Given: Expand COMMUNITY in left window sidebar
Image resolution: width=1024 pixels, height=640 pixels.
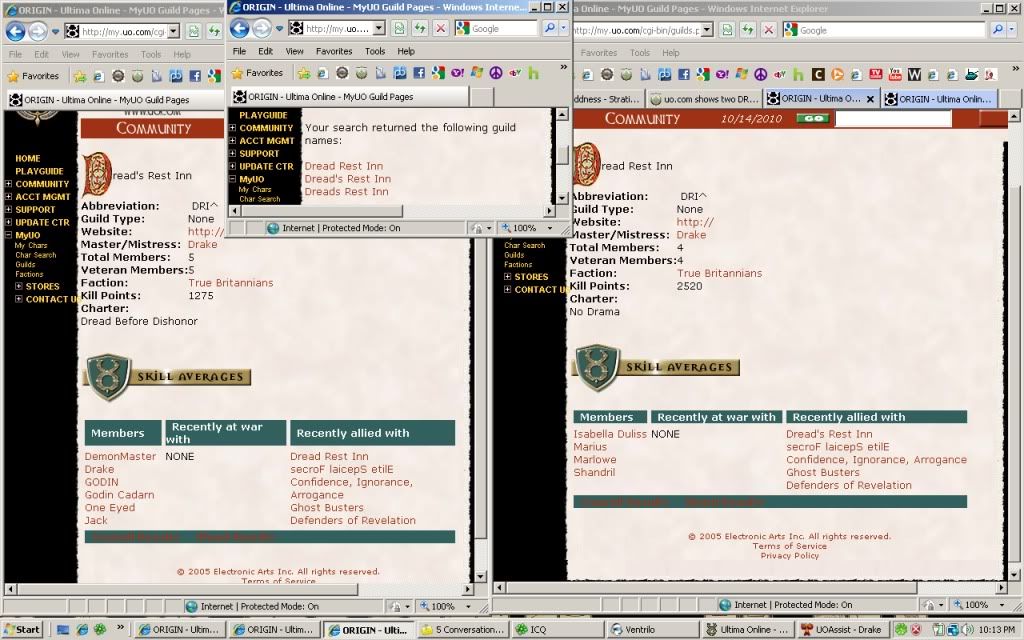Looking at the screenshot, I should [x=8, y=184].
